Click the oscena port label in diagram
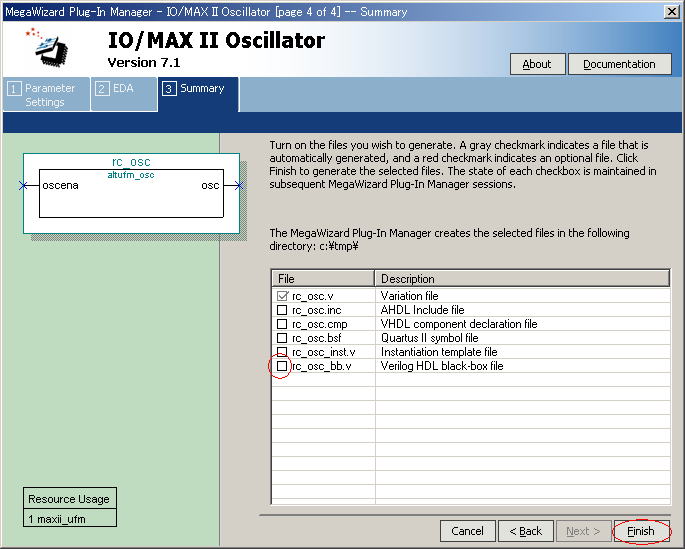Screen dimensions: 685x549 pyautogui.click(x=60, y=186)
